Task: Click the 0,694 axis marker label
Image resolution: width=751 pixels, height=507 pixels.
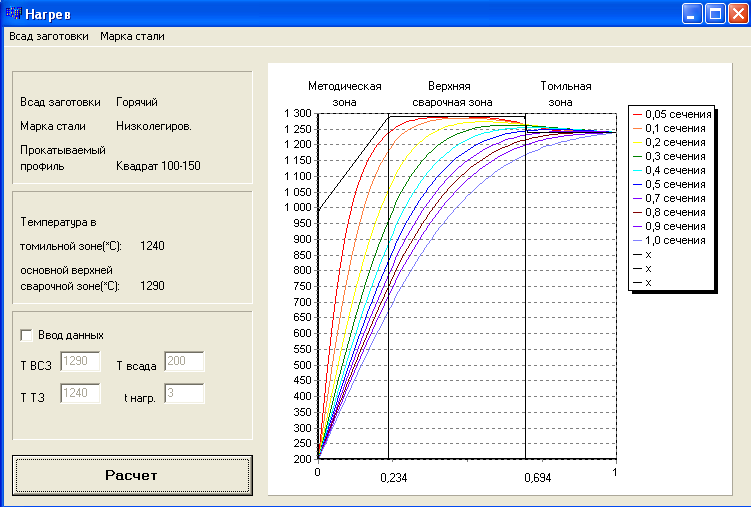Action: click(537, 478)
